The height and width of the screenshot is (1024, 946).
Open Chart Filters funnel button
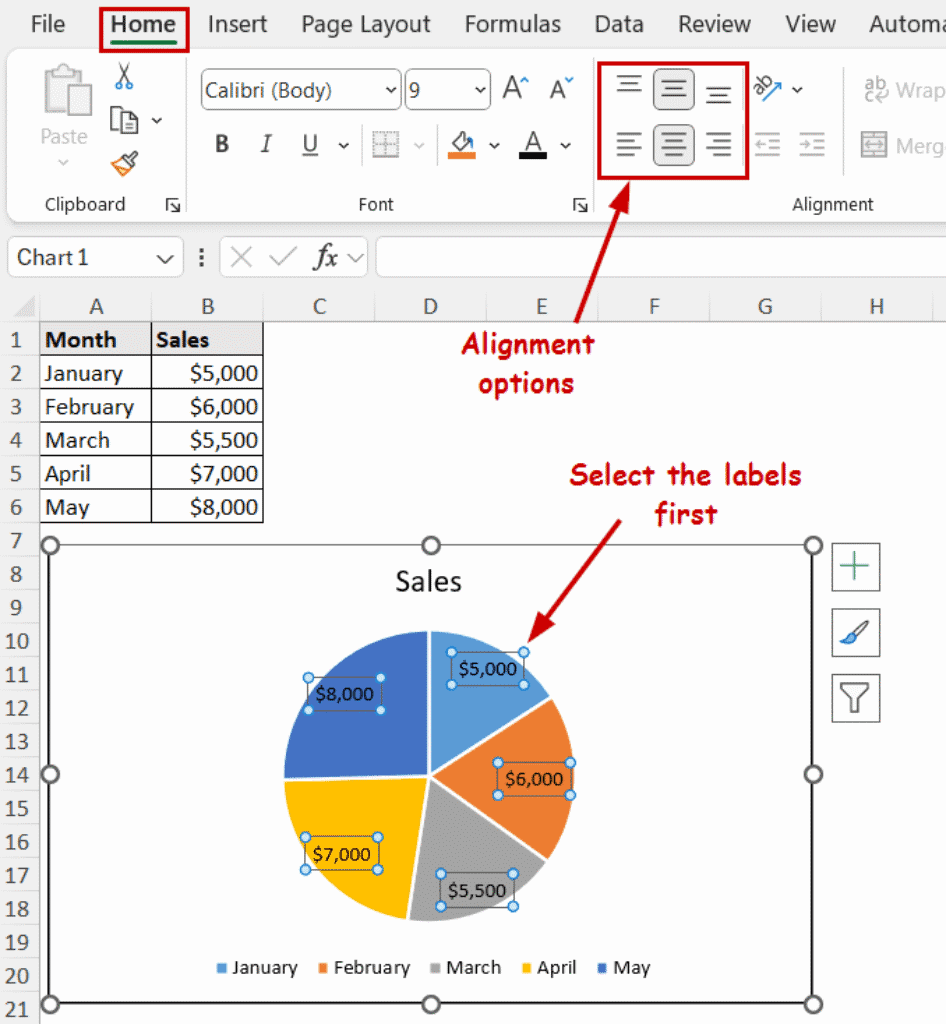click(855, 698)
